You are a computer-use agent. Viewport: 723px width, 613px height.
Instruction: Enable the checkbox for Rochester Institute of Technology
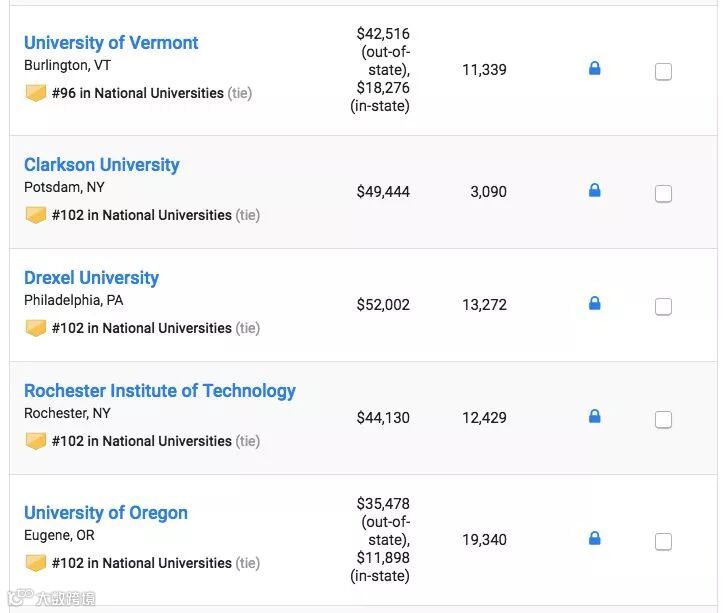(x=663, y=419)
